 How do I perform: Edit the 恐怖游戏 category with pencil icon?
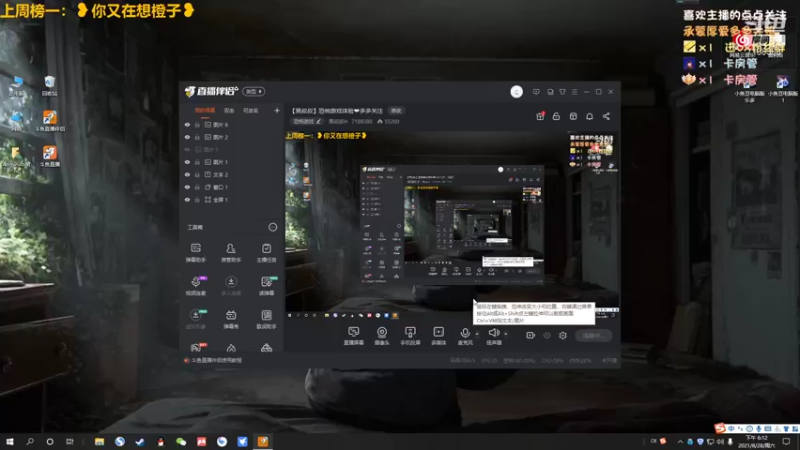pos(318,121)
